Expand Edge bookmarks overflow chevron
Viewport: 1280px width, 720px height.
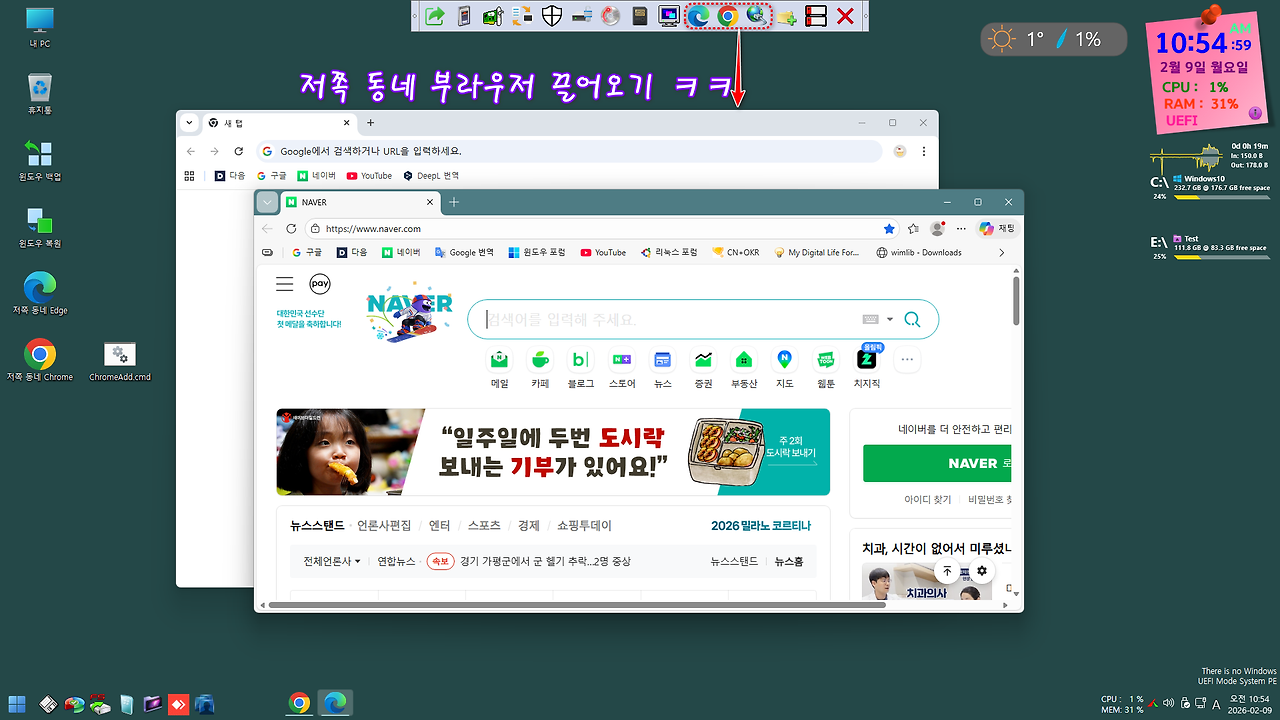click(x=1001, y=253)
